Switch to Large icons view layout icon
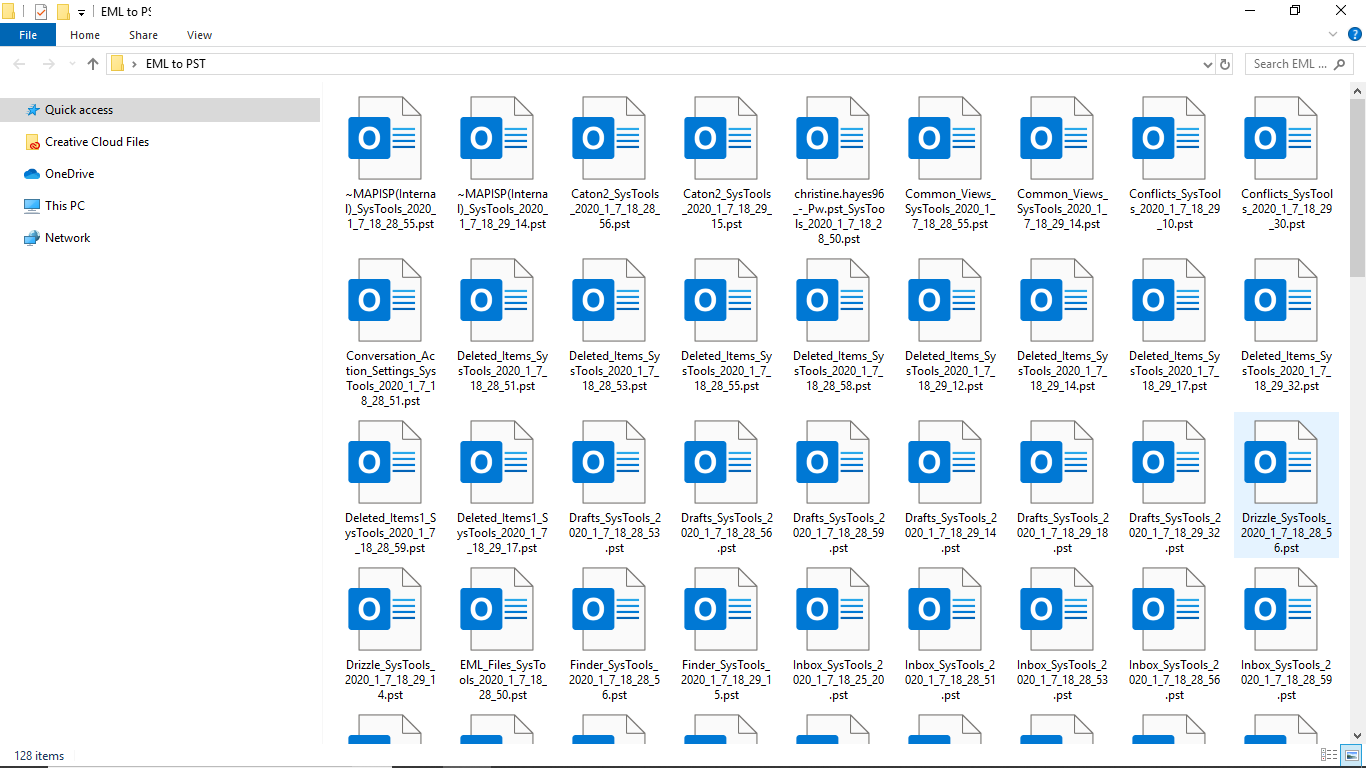Screen dimensions: 1366x768 pyautogui.click(x=1351, y=756)
